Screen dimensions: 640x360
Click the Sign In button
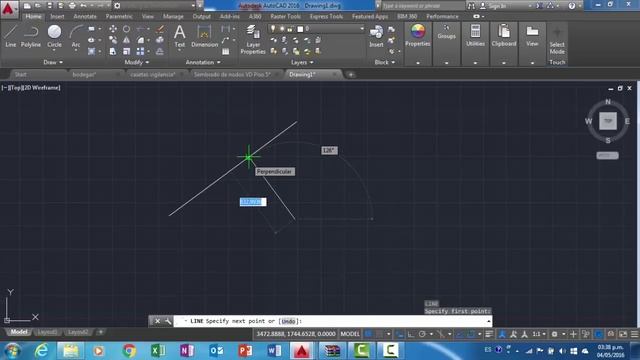click(x=494, y=6)
